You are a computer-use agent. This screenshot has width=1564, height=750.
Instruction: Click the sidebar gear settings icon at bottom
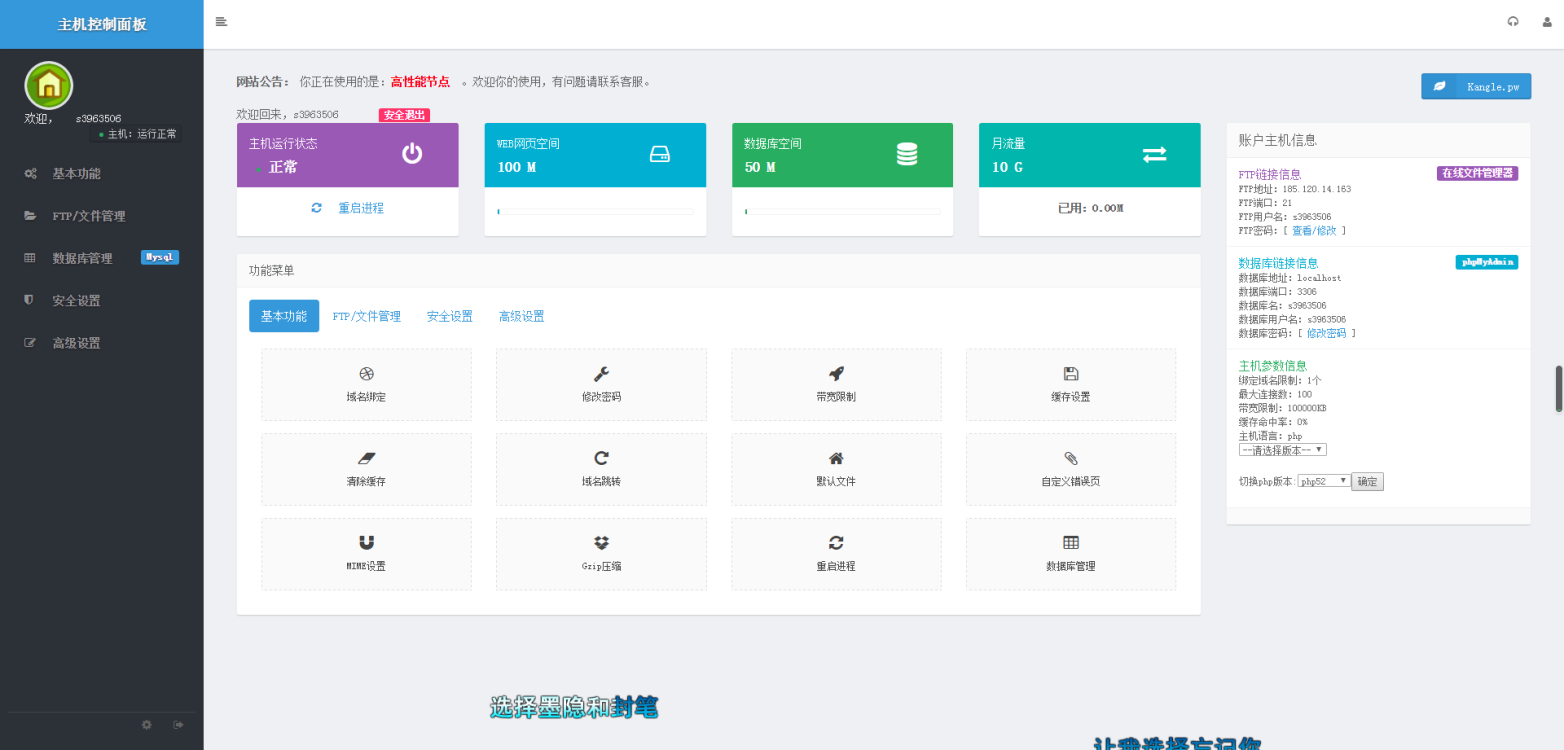pyautogui.click(x=147, y=725)
